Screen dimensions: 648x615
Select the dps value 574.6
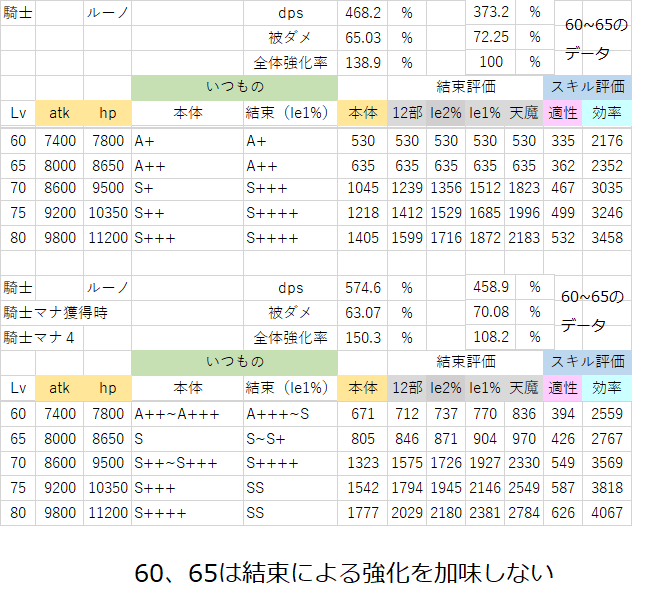[362, 288]
